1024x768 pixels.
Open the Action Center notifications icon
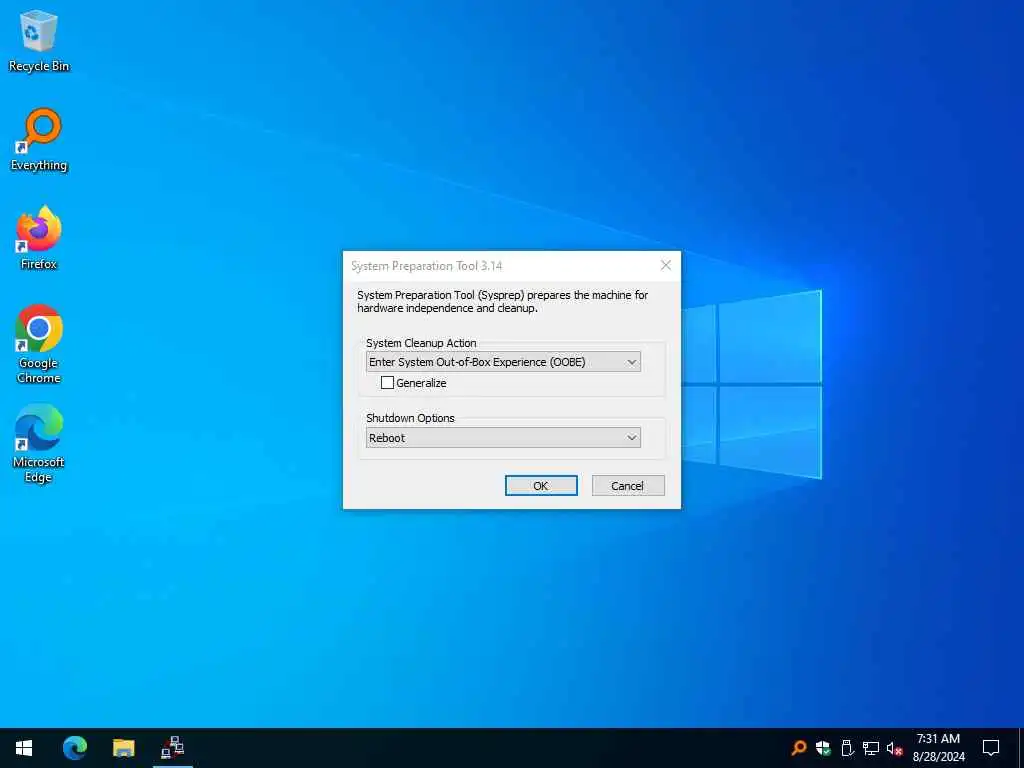pyautogui.click(x=991, y=748)
